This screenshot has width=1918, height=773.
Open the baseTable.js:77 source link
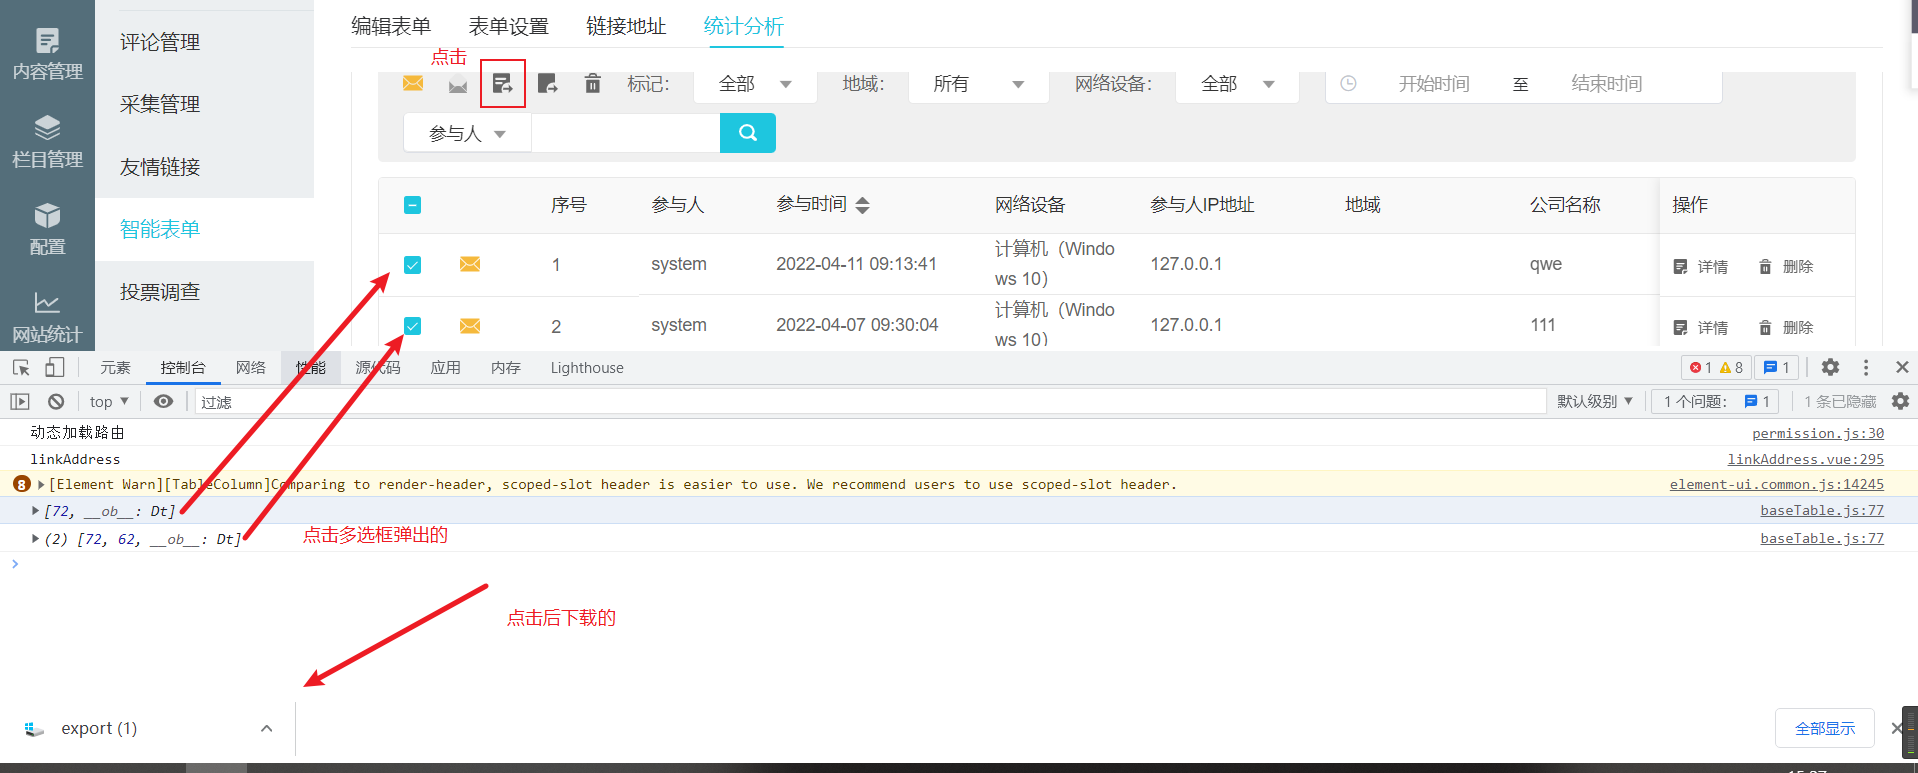point(1821,511)
